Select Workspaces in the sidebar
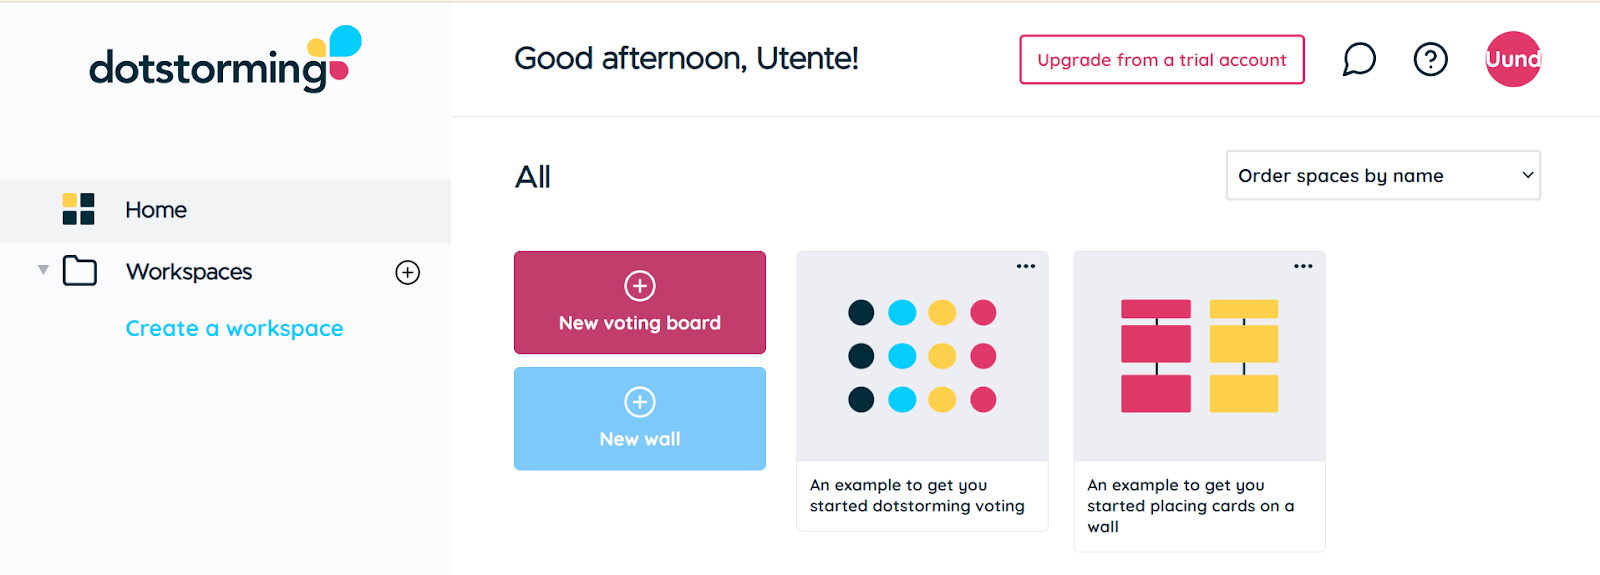This screenshot has height=575, width=1600. 189,272
